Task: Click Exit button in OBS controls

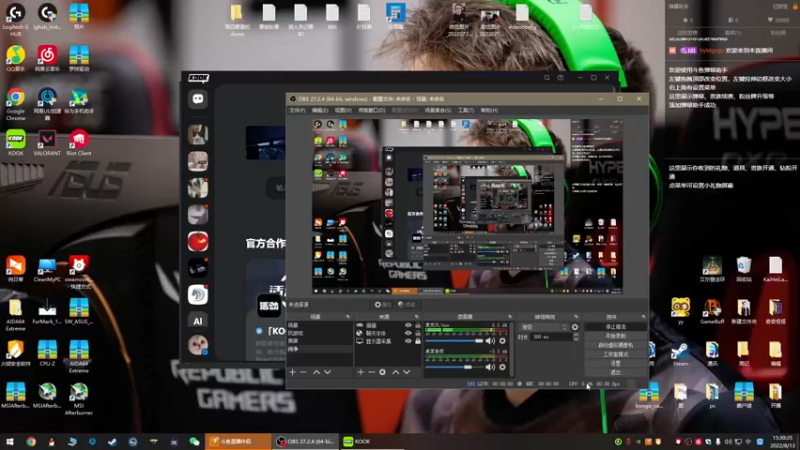Action: (616, 372)
